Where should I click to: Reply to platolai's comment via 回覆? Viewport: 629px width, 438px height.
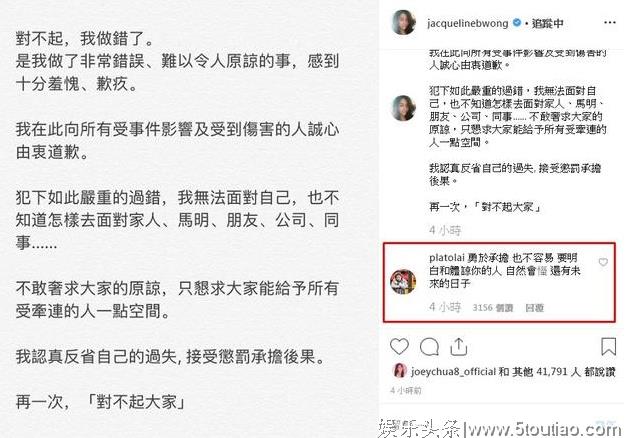pos(534,308)
